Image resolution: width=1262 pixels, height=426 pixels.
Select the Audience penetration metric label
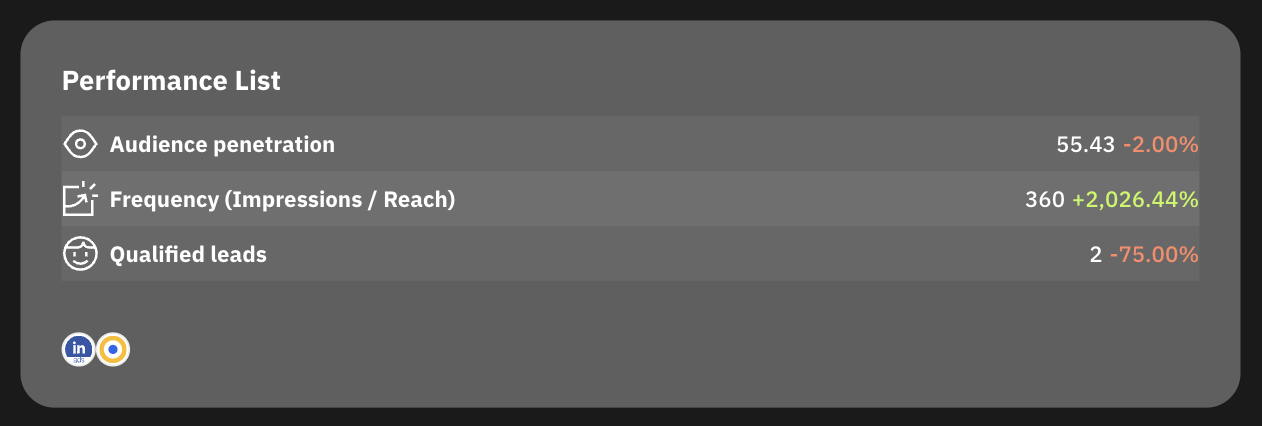pyautogui.click(x=222, y=144)
